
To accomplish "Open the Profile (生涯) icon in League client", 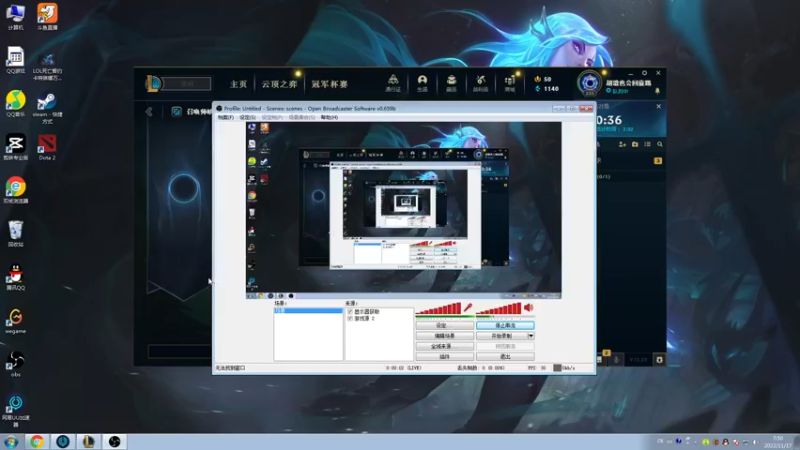I will coord(422,83).
